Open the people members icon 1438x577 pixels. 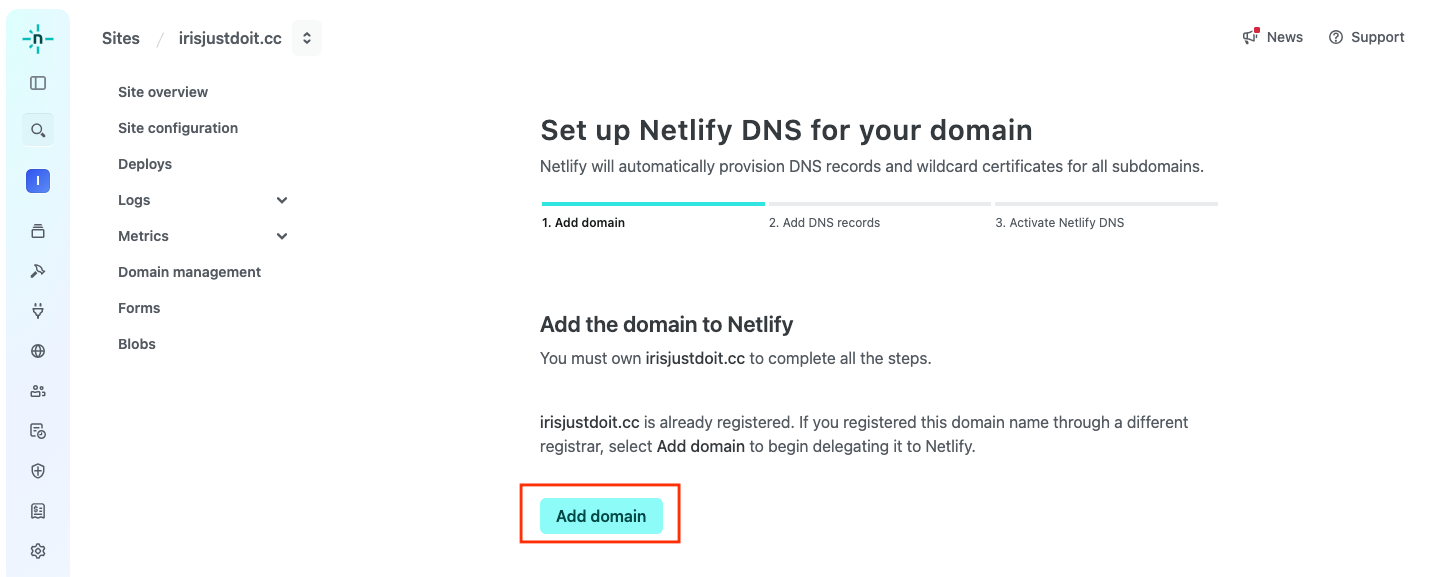tap(38, 391)
